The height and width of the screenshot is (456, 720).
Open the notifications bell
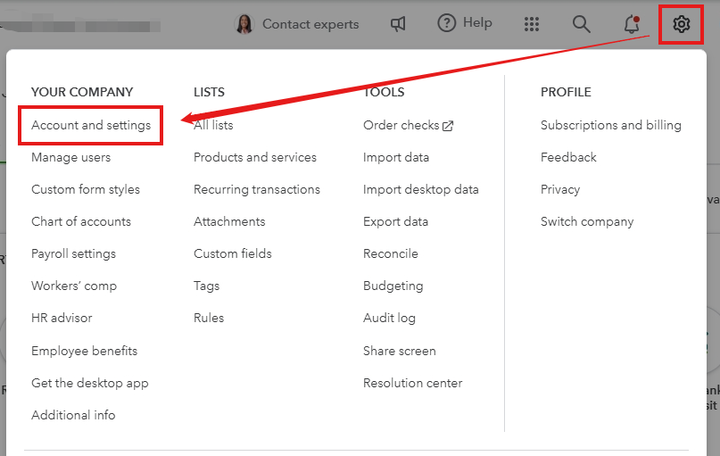[x=631, y=24]
